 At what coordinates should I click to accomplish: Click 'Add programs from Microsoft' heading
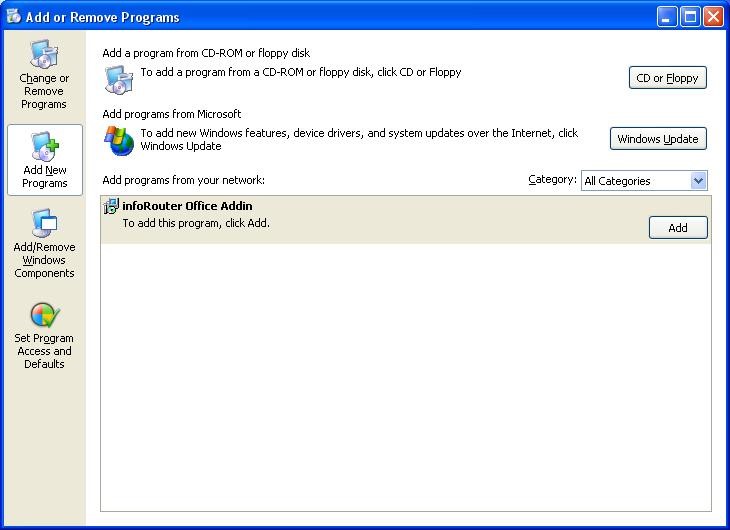coord(171,114)
